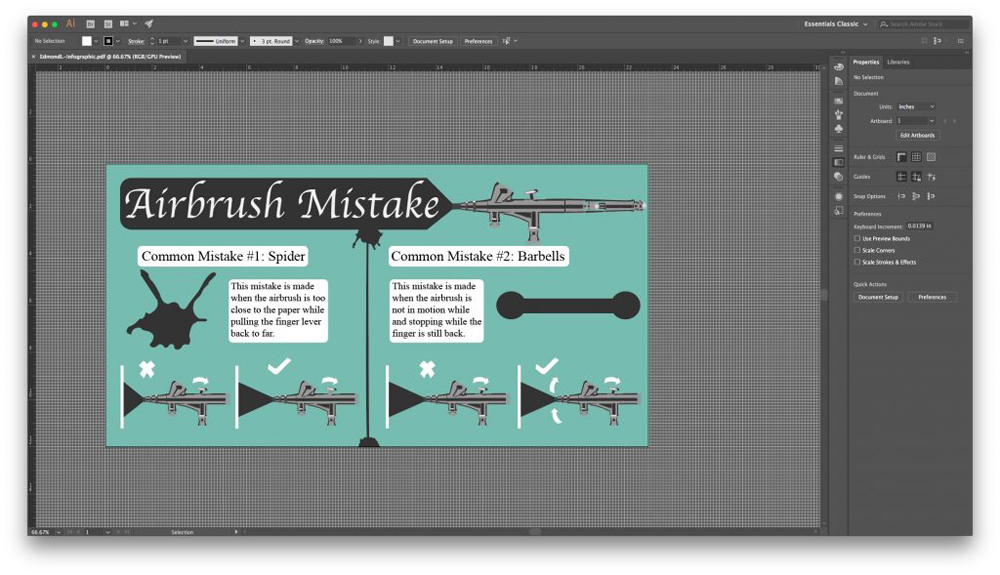The width and height of the screenshot is (1000, 575).
Task: Open Adobe Stock via the St icon
Action: [x=108, y=24]
